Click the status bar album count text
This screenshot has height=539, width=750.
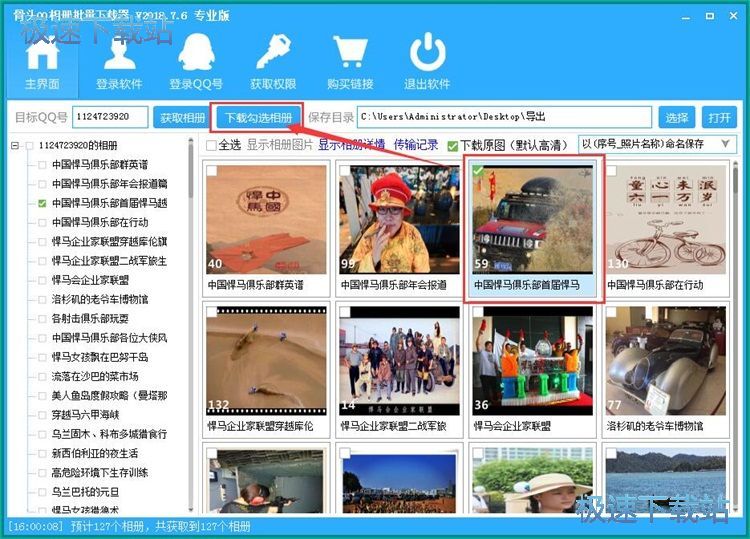coord(161,527)
